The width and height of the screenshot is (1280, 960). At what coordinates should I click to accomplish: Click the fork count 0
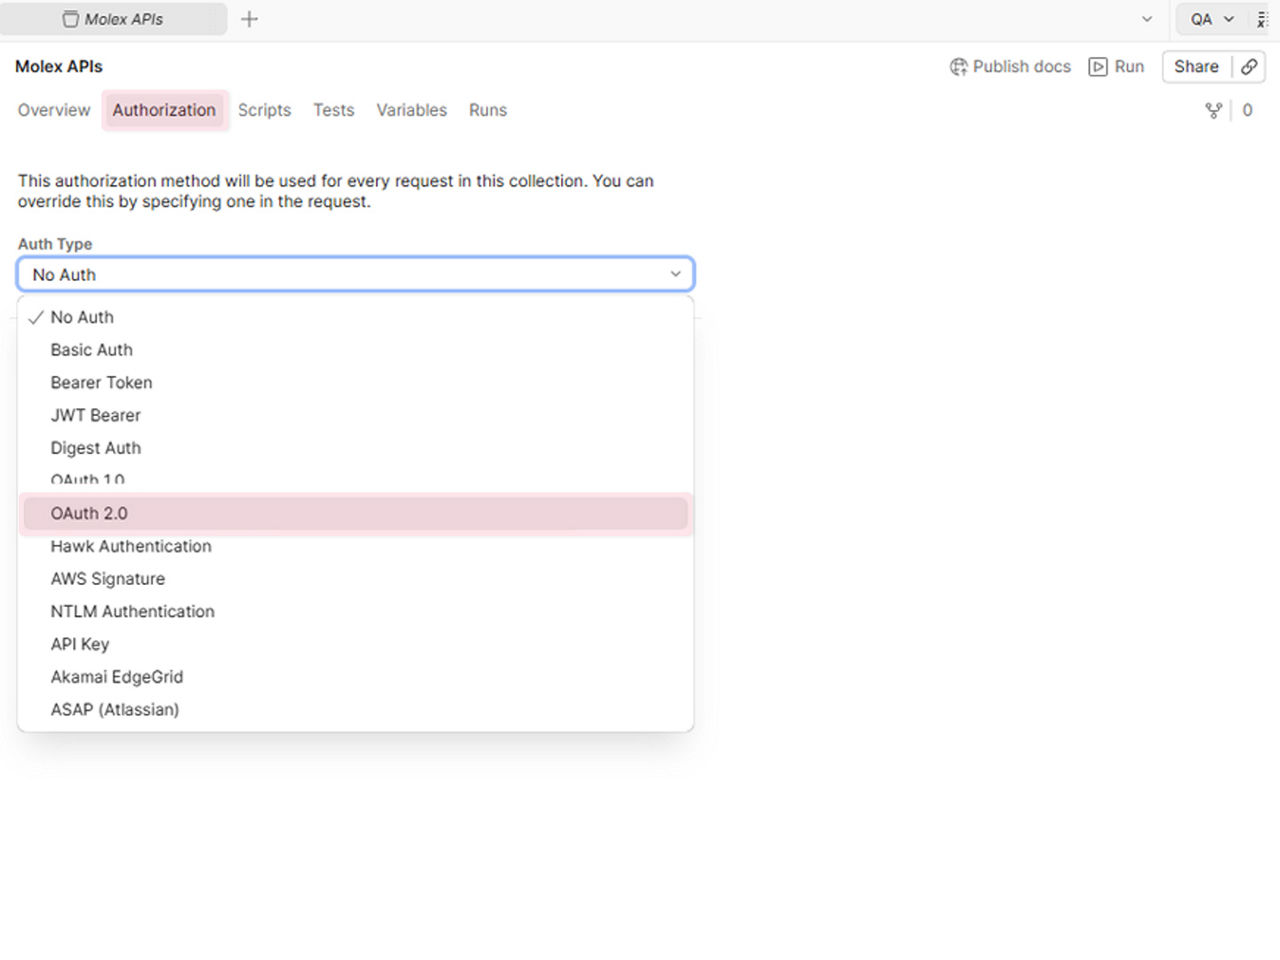1247,110
